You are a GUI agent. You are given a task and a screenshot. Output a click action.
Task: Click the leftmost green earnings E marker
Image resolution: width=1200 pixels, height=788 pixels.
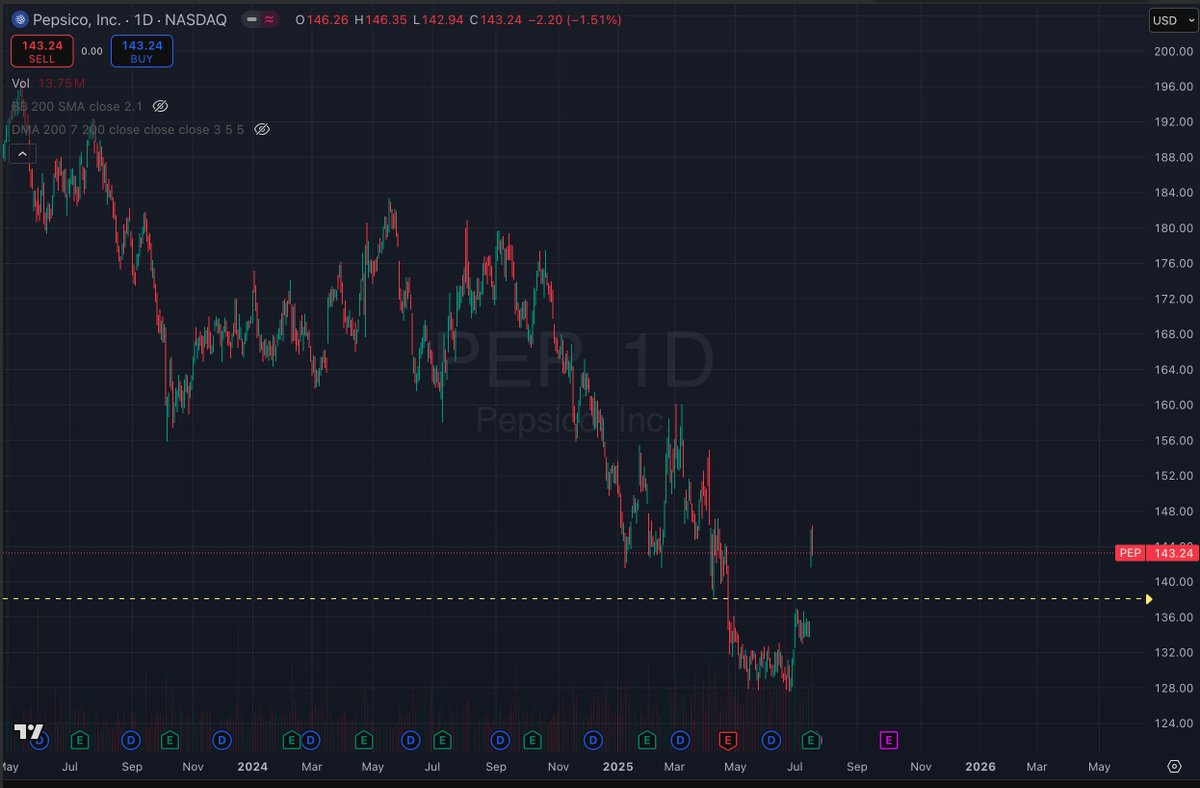80,740
